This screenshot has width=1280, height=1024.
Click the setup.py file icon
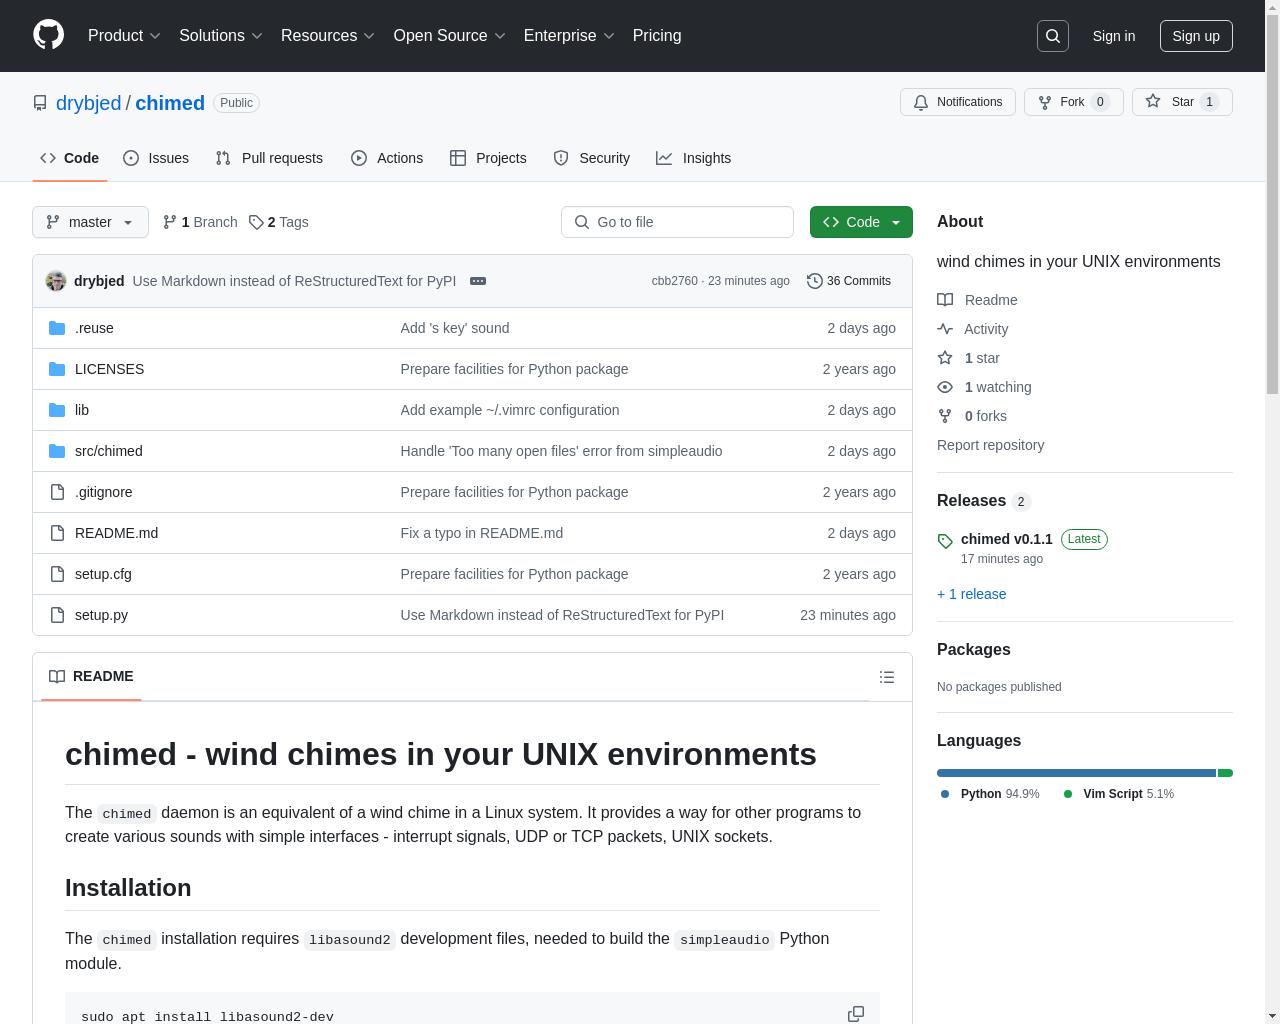57,615
